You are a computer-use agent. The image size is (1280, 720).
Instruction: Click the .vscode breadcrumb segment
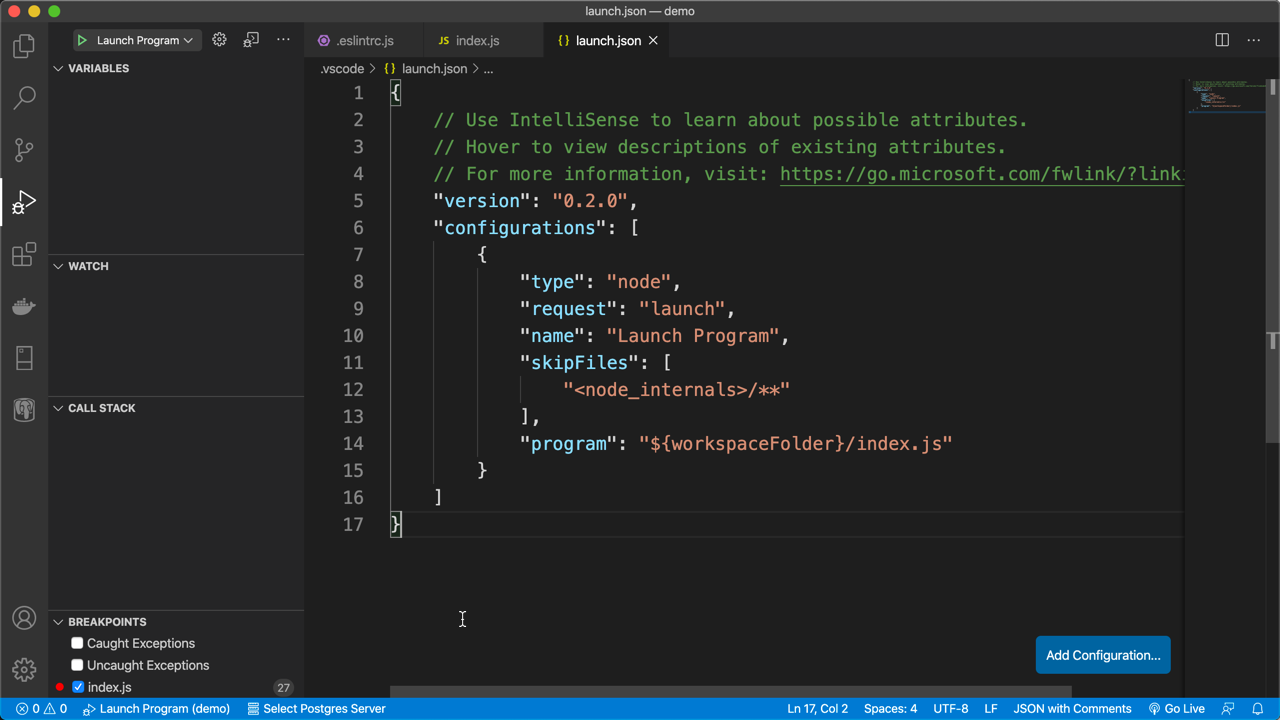coord(342,69)
